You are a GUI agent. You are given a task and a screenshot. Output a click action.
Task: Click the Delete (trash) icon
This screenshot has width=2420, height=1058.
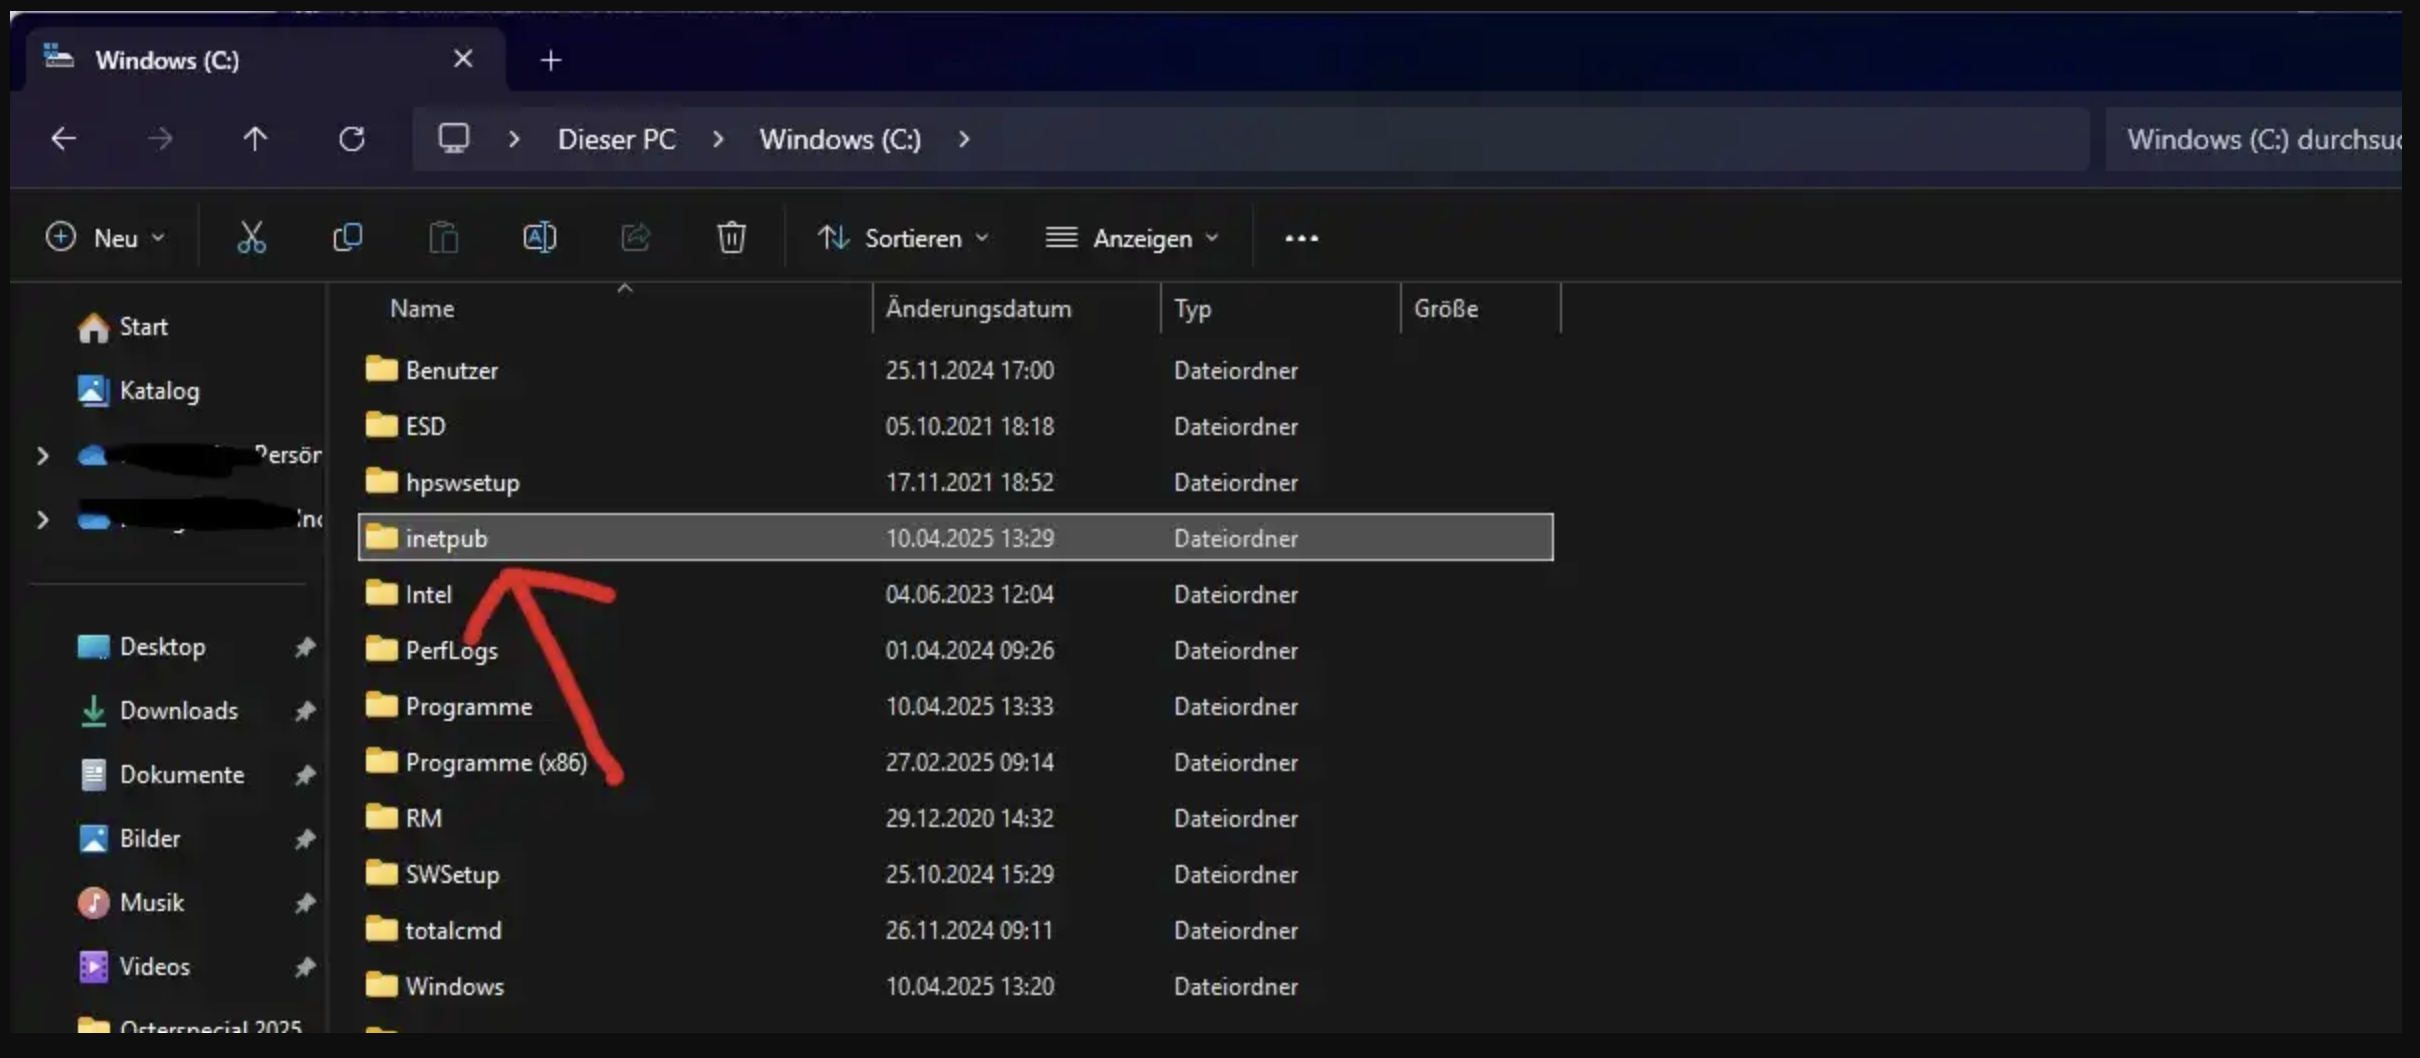(731, 237)
